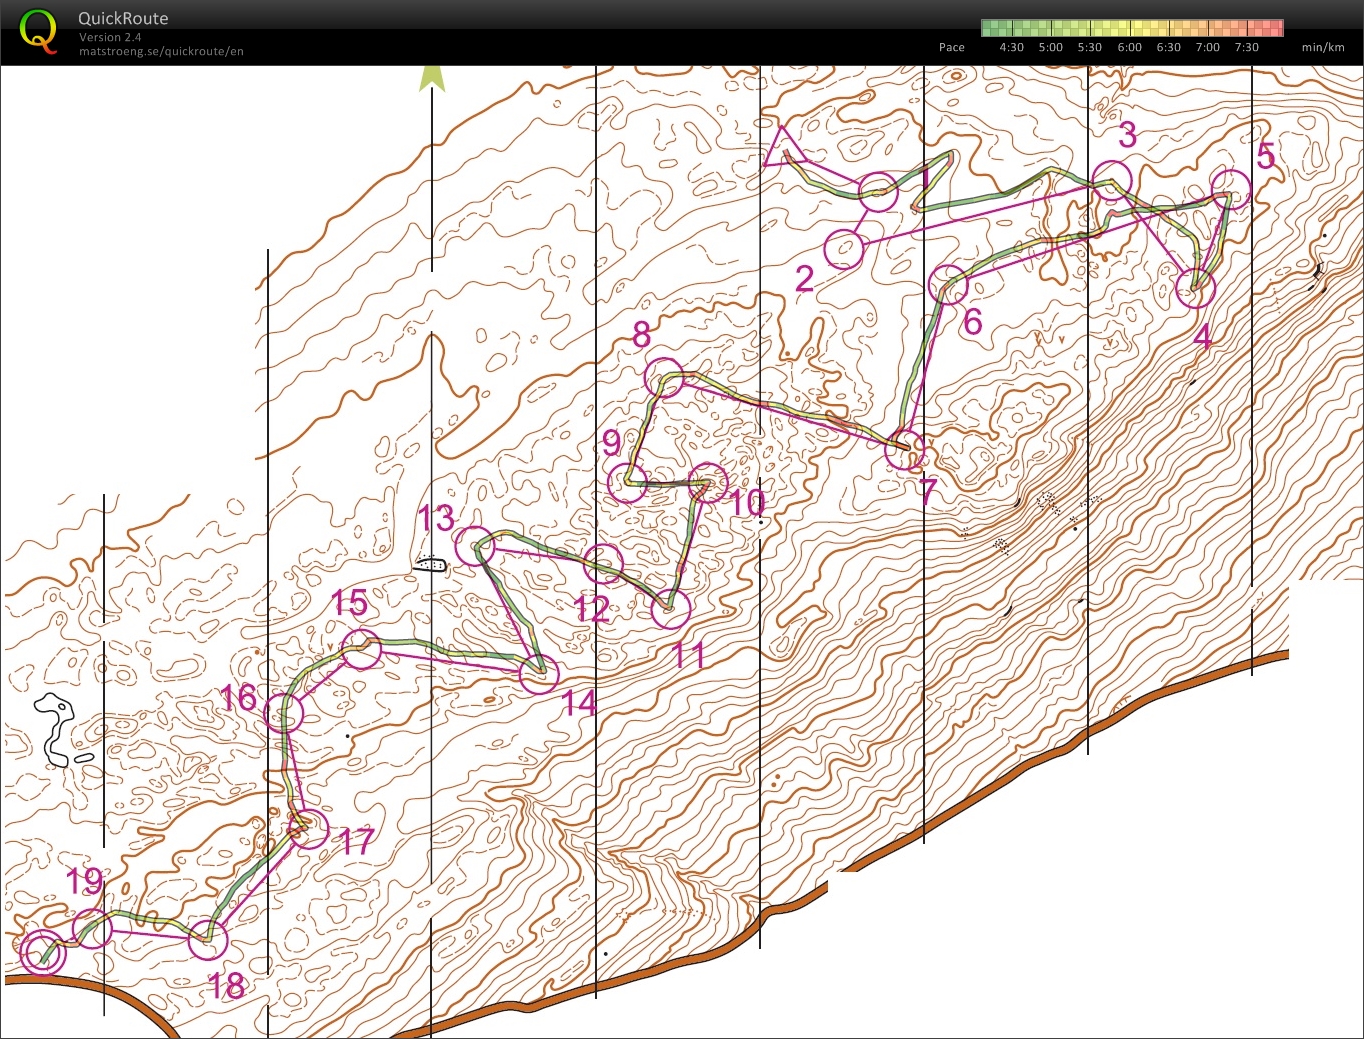Screen dimensions: 1364x1039
Task: Select control circle 5
Action: 1231,189
